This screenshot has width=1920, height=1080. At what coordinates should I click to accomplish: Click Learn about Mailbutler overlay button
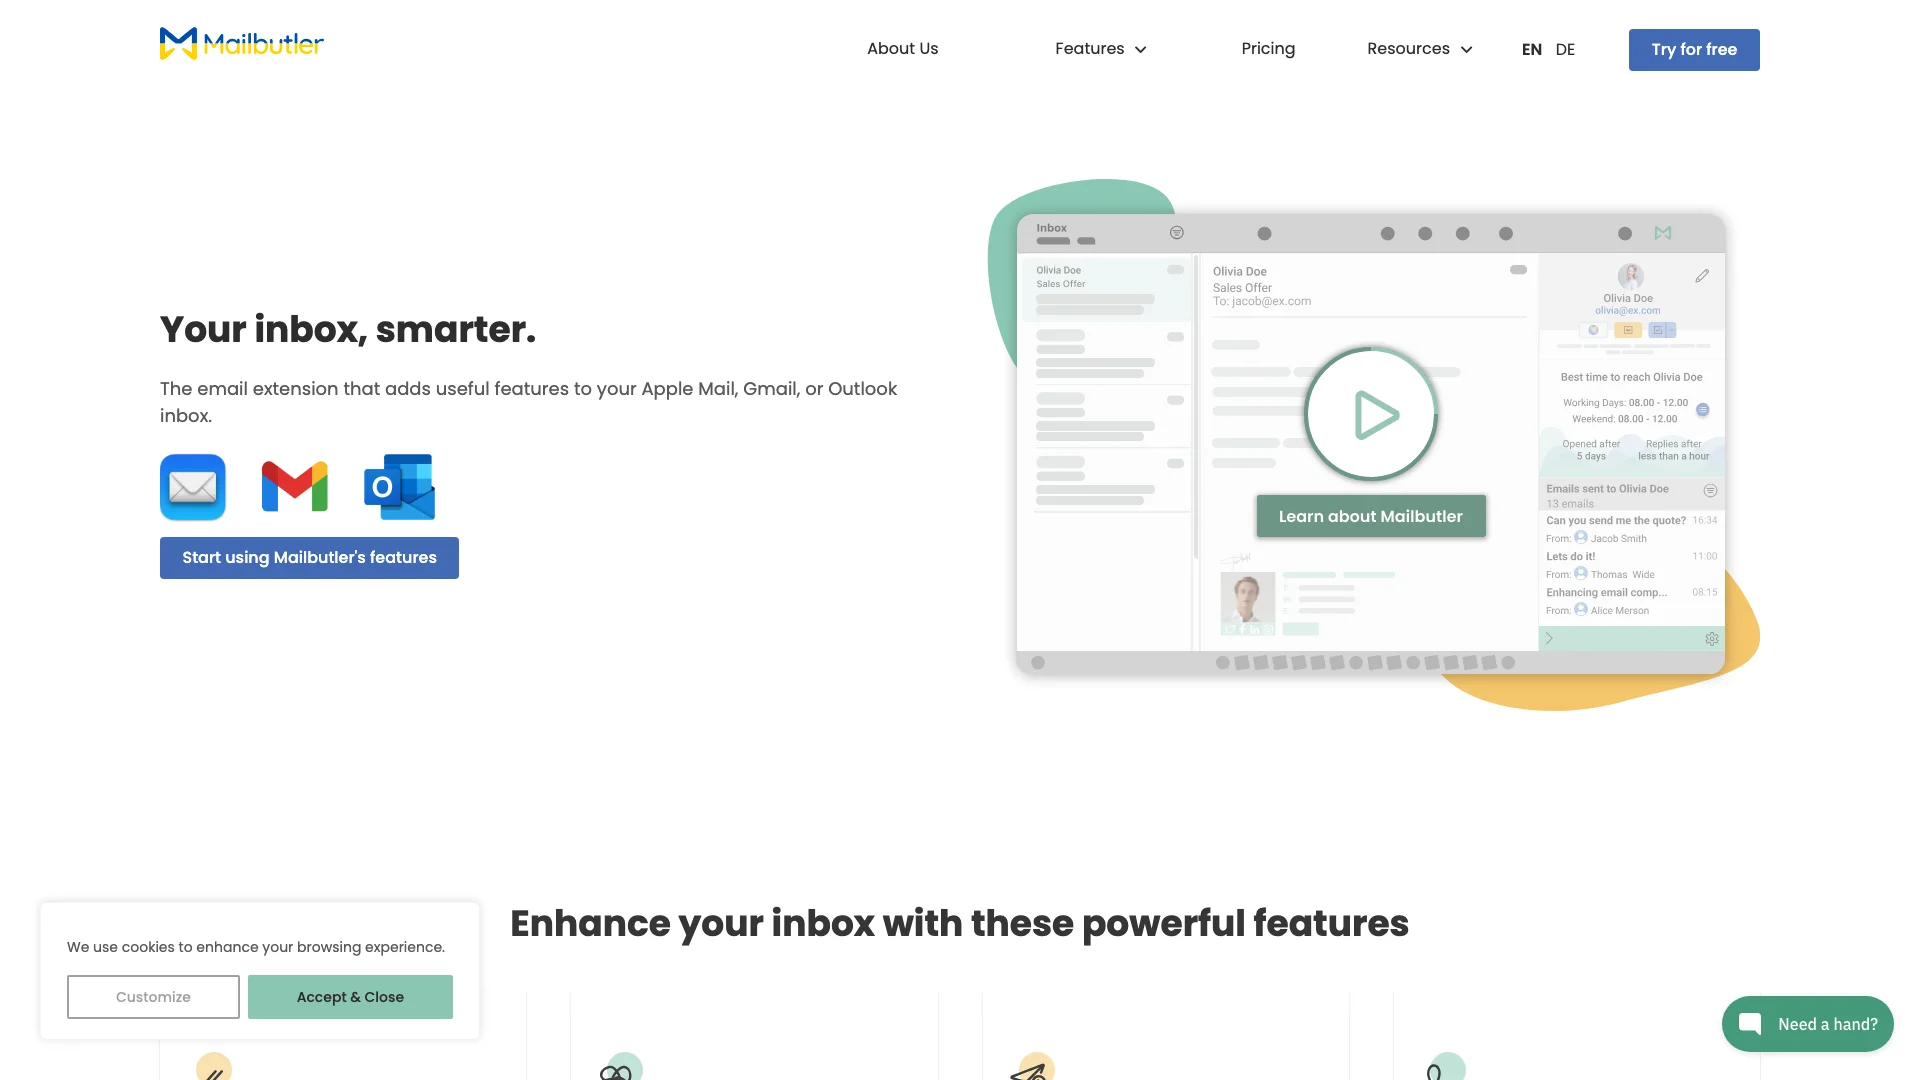1370,514
